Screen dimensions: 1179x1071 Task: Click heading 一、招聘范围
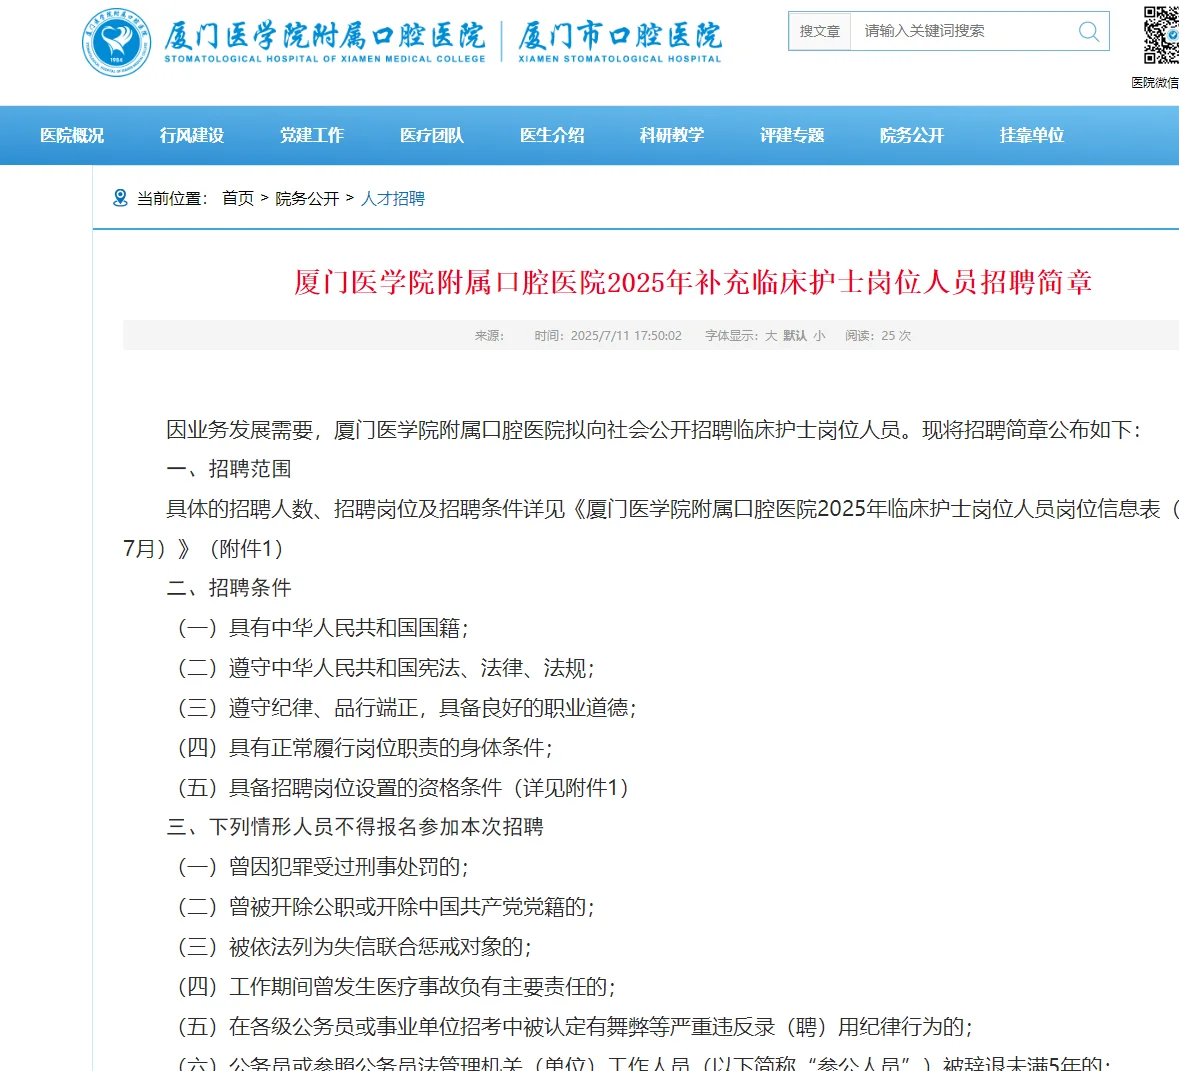tap(229, 469)
